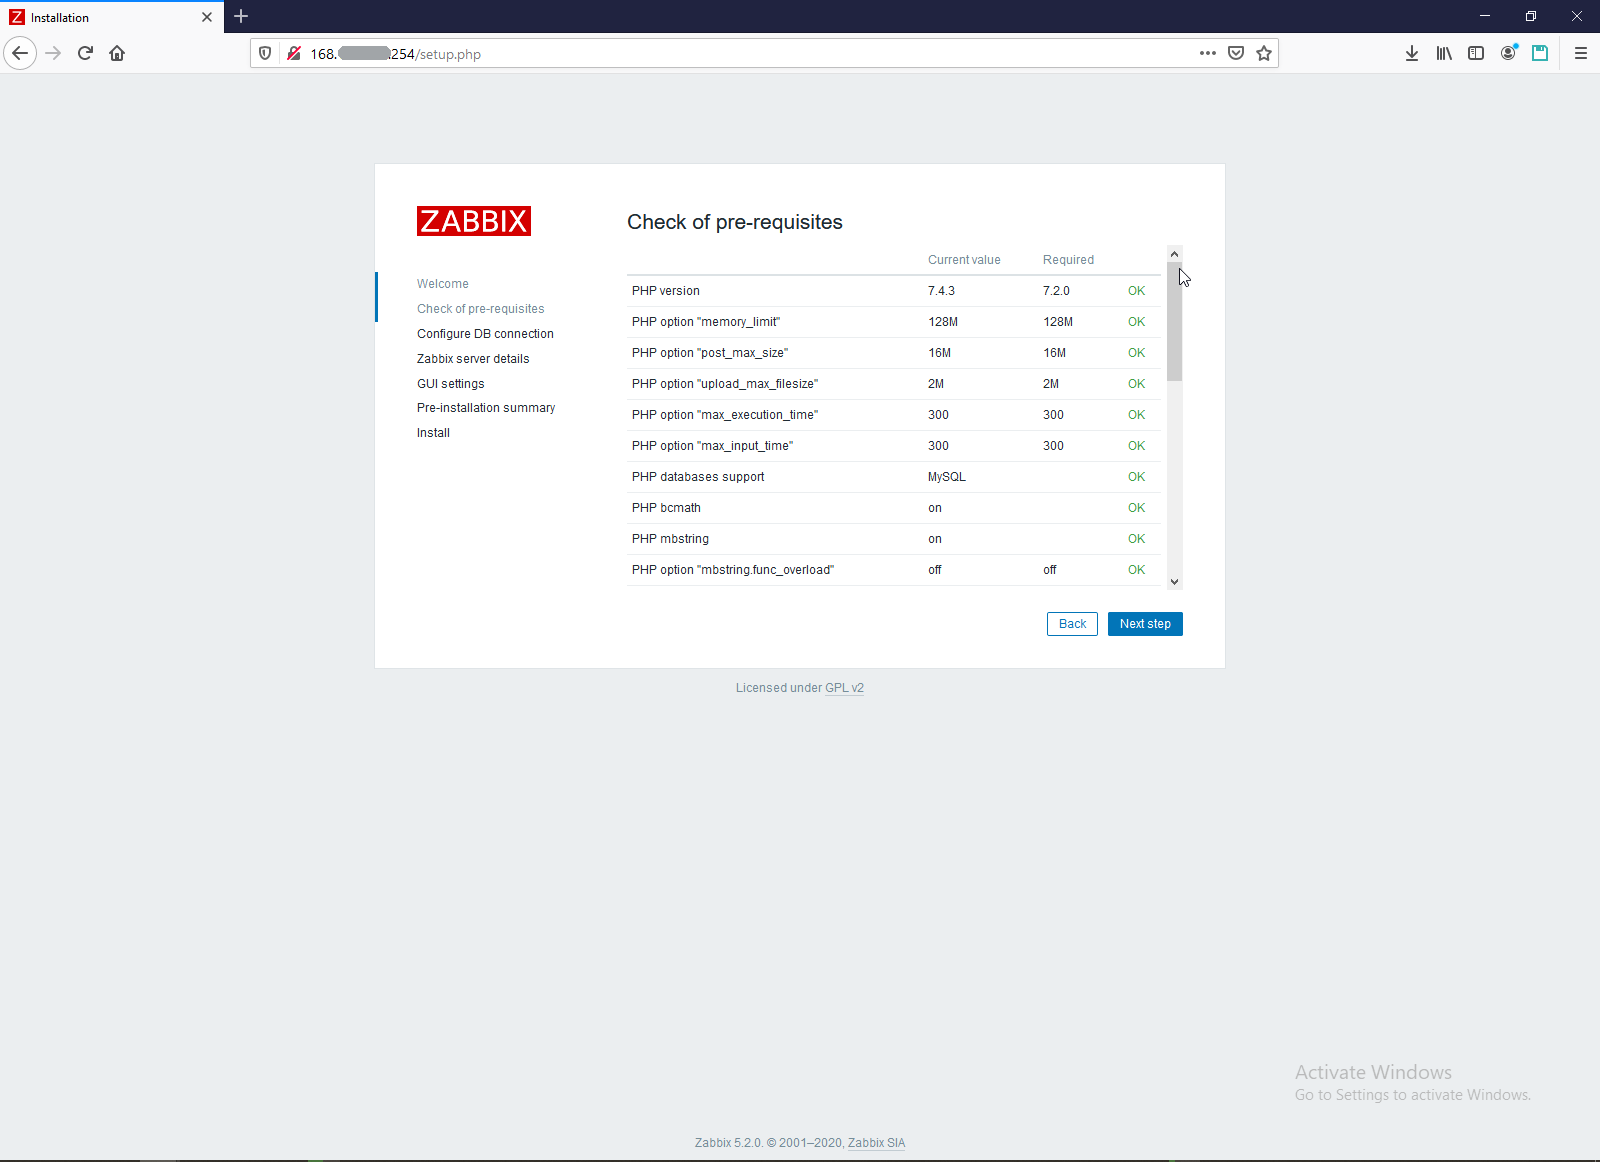The width and height of the screenshot is (1600, 1162).
Task: Select the Installation browser tab
Action: coord(111,17)
